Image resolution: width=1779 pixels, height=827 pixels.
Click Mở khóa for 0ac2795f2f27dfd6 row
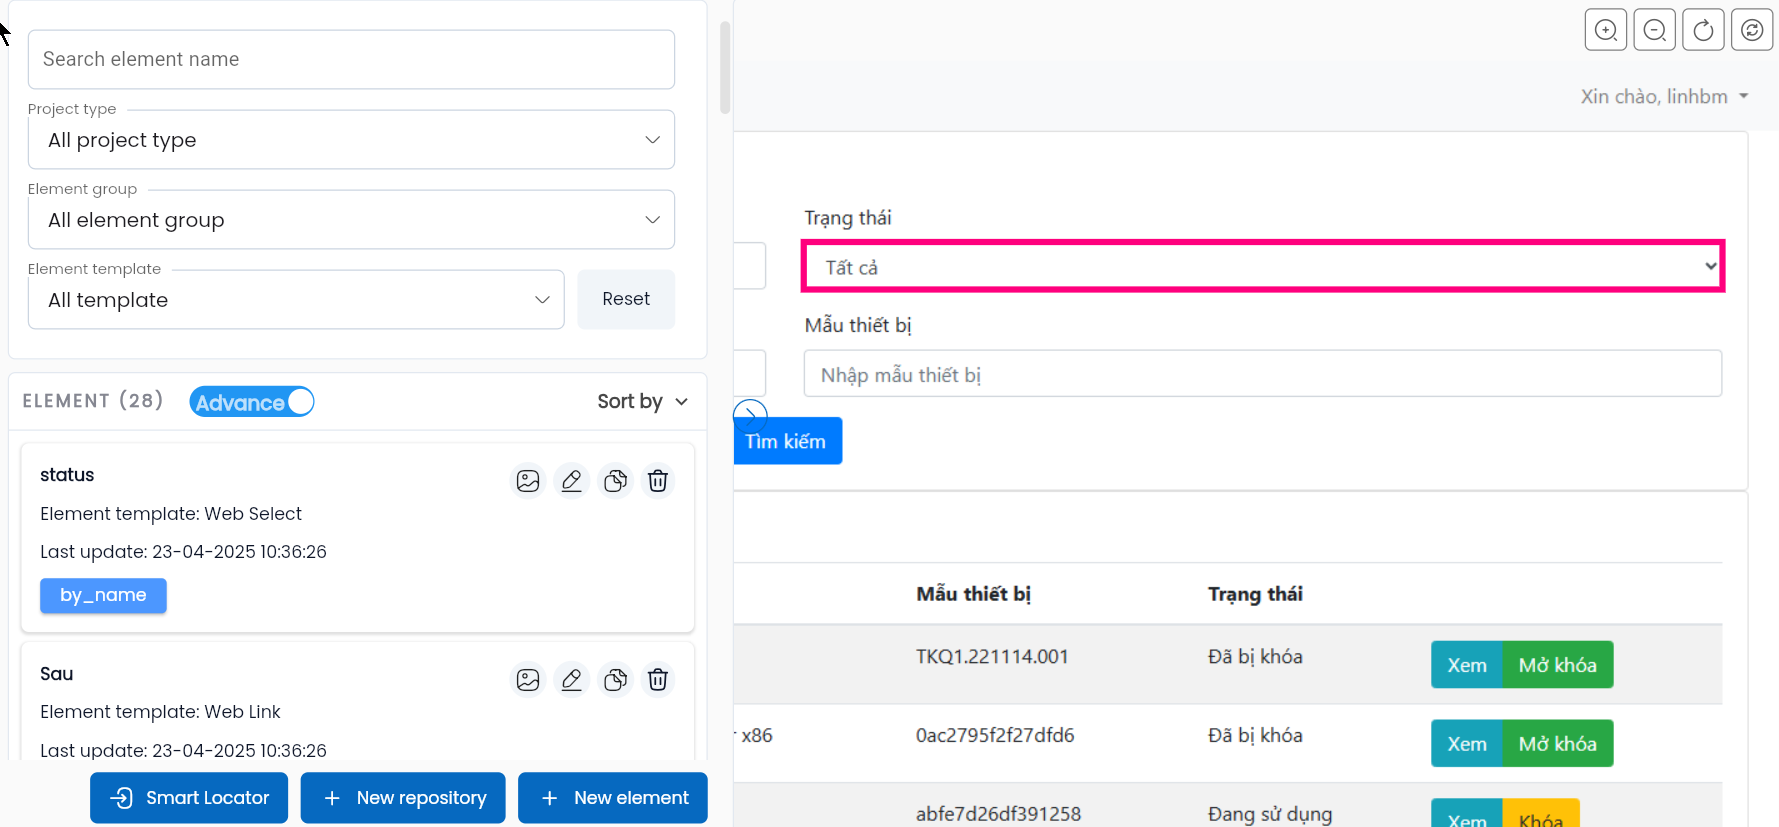point(1558,744)
